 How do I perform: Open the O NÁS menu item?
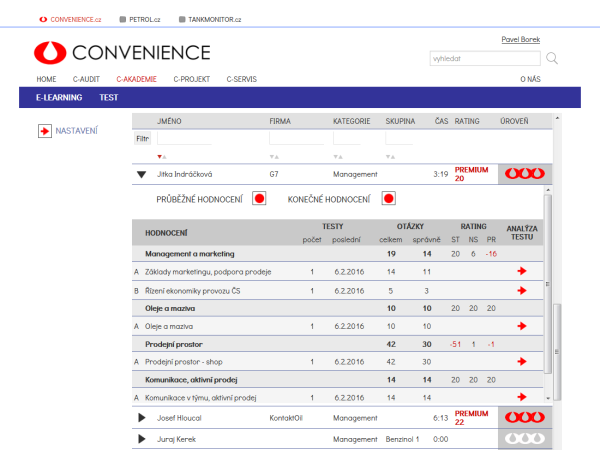[530, 79]
